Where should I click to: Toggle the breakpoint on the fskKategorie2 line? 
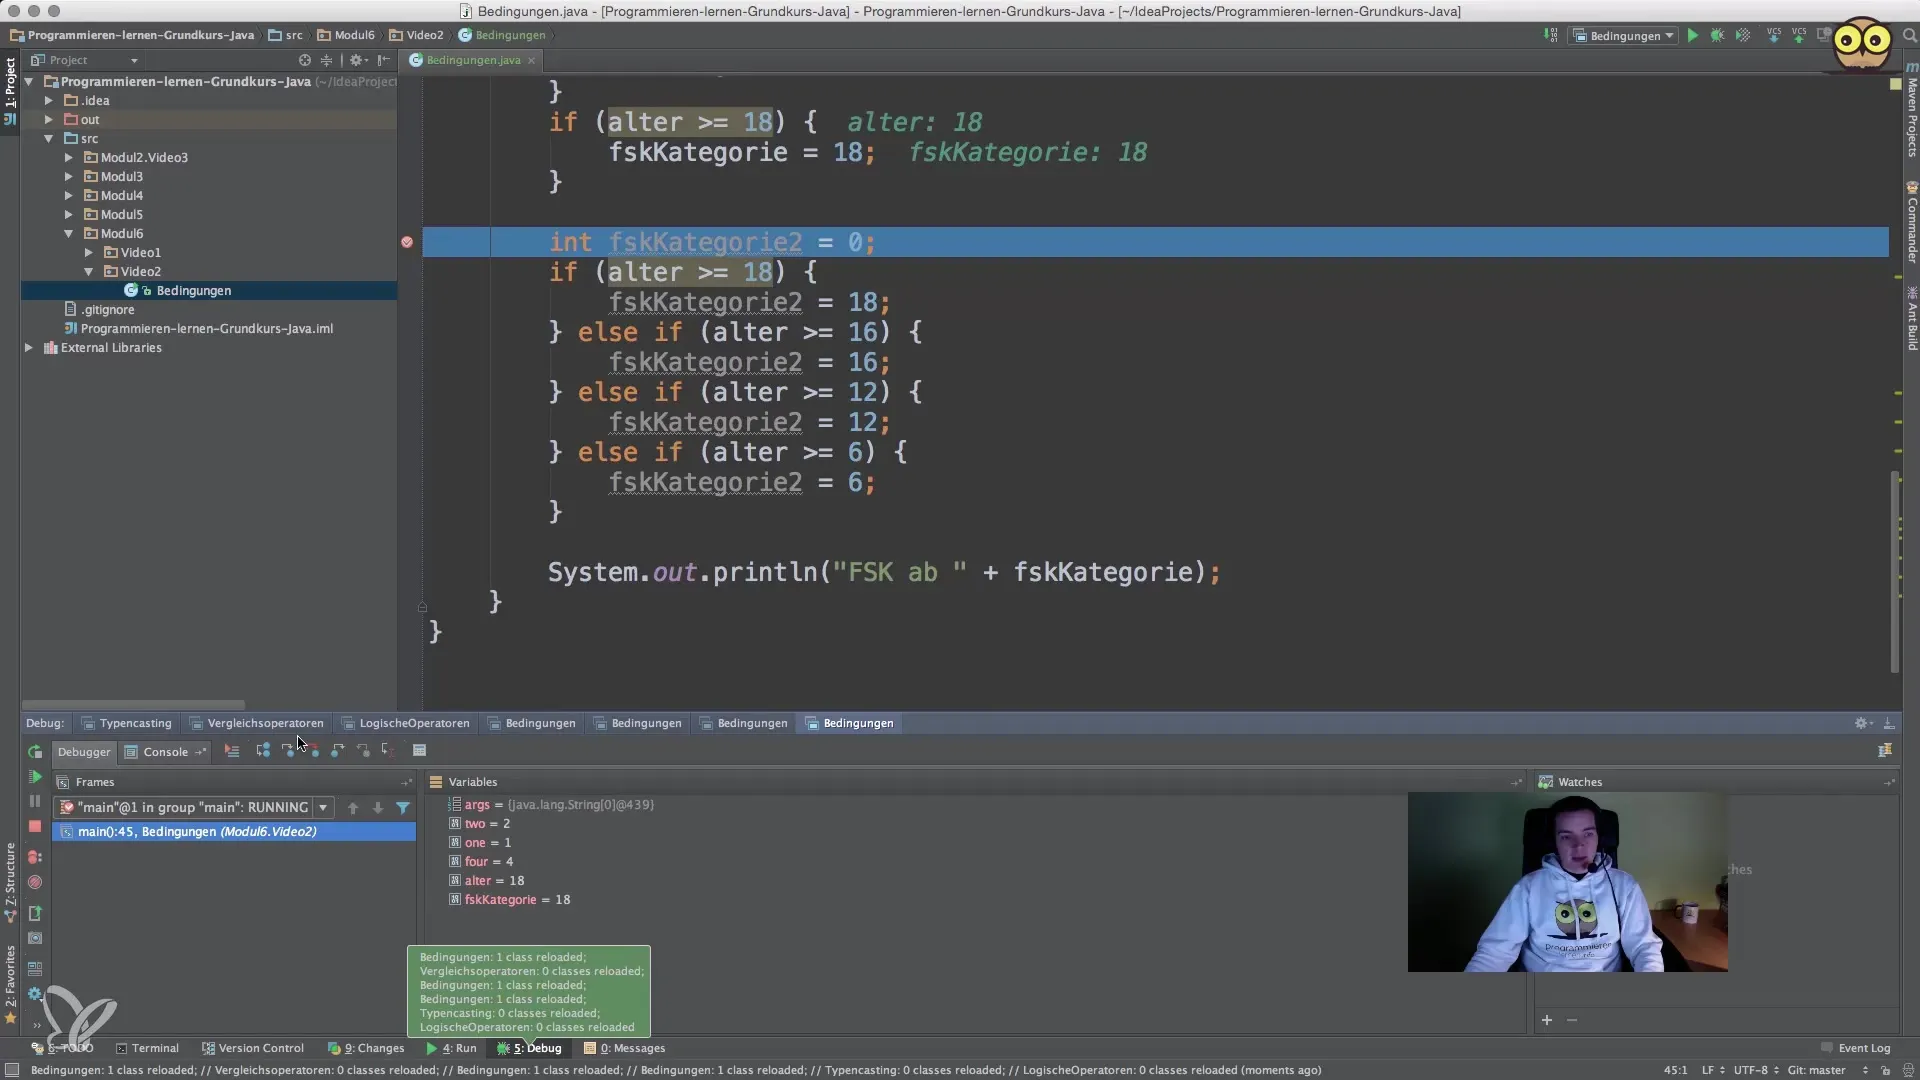tap(407, 242)
